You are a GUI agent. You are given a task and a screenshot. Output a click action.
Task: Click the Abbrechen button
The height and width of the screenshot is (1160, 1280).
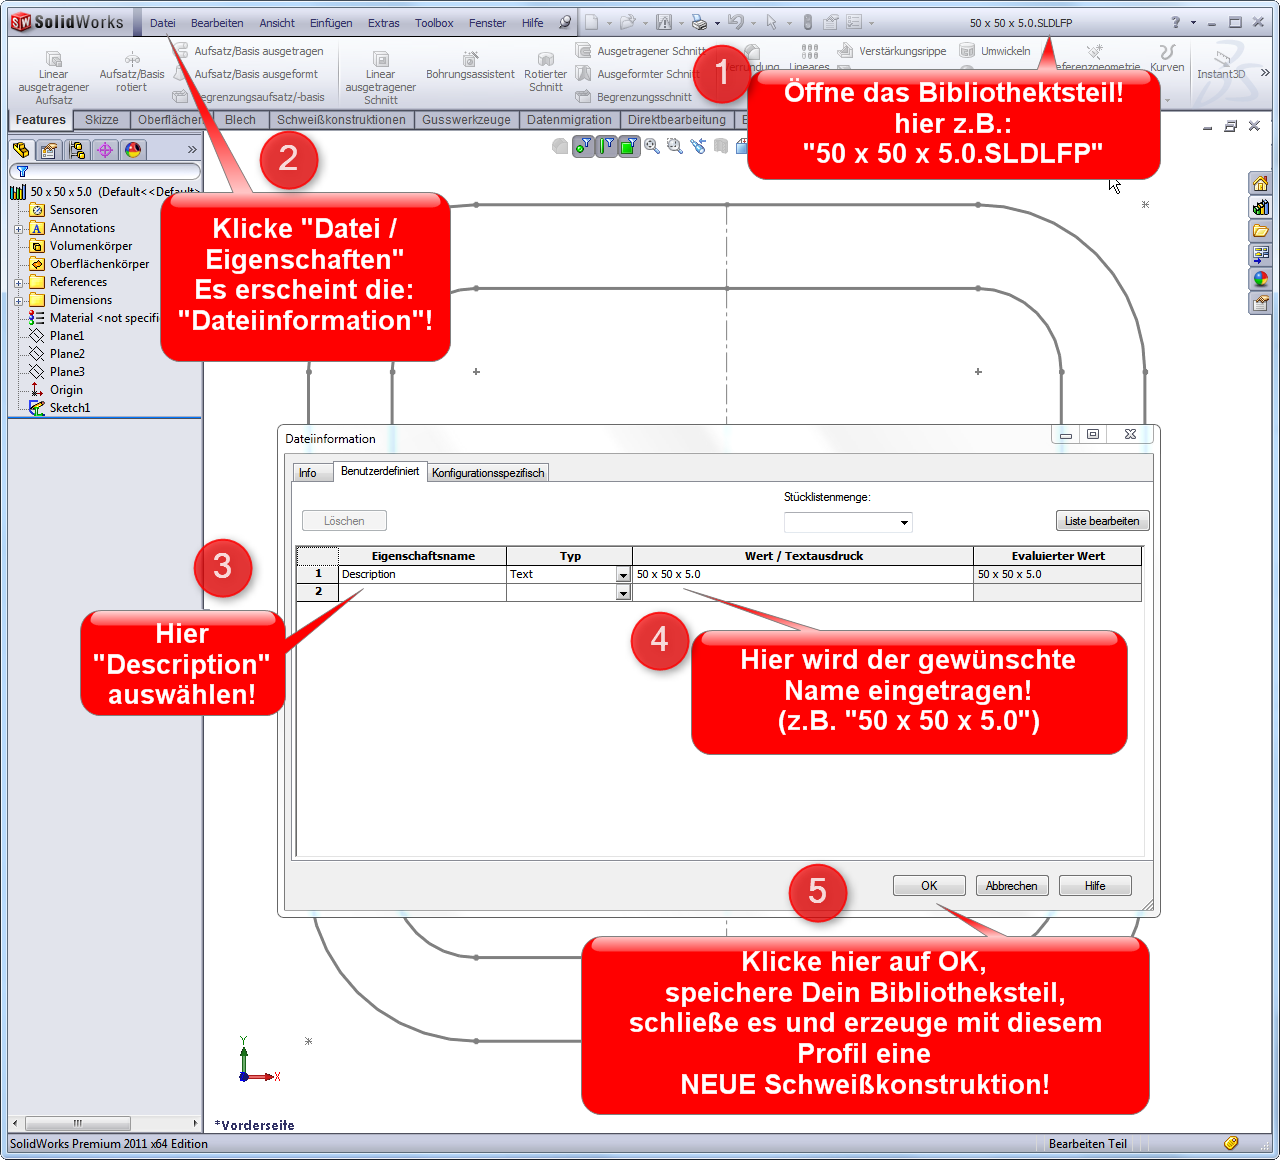pos(1012,886)
